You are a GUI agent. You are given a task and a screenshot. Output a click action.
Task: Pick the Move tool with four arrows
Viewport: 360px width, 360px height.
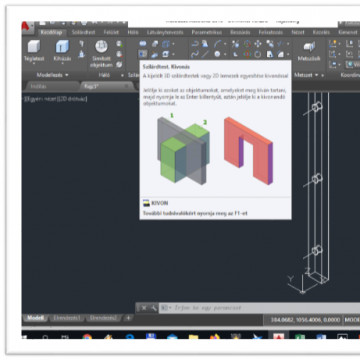pyautogui.click(x=258, y=44)
